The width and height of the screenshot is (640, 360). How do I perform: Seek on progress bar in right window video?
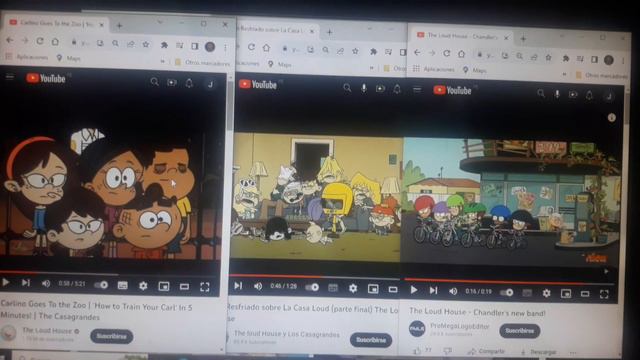509,281
